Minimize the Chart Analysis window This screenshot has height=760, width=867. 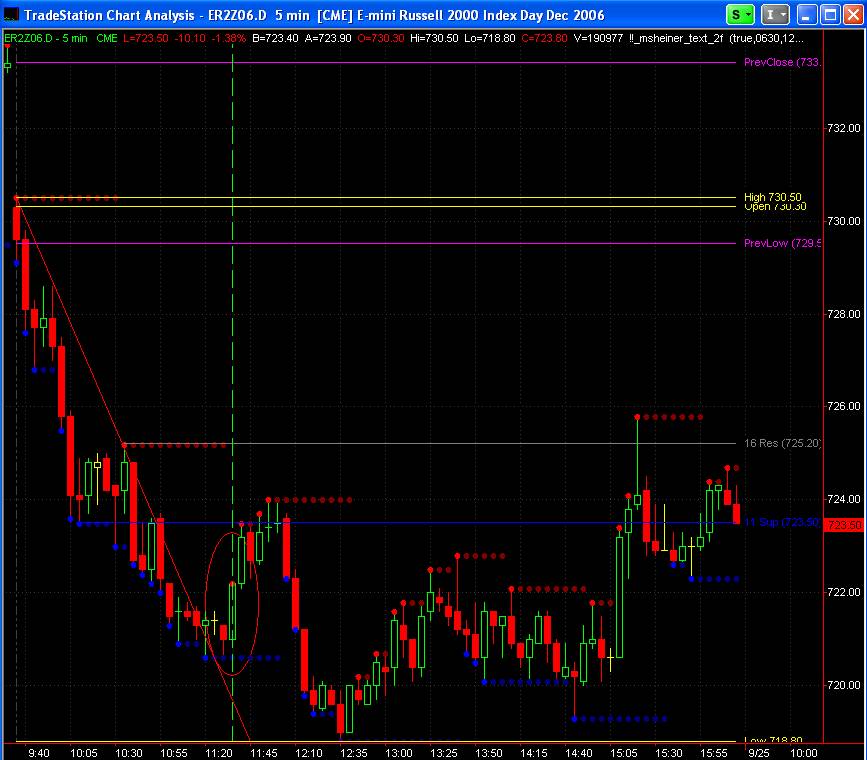pyautogui.click(x=806, y=15)
